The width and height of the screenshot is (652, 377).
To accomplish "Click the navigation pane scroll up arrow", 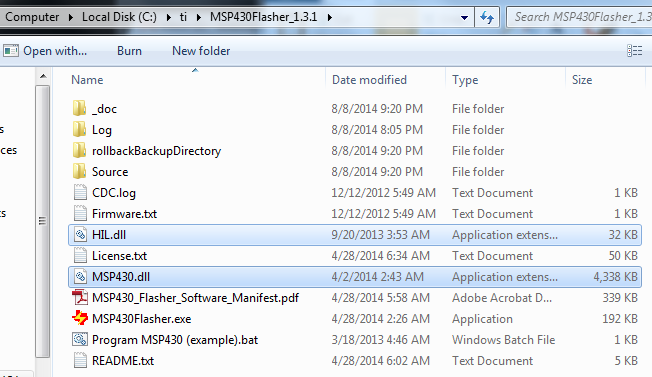I will point(43,76).
